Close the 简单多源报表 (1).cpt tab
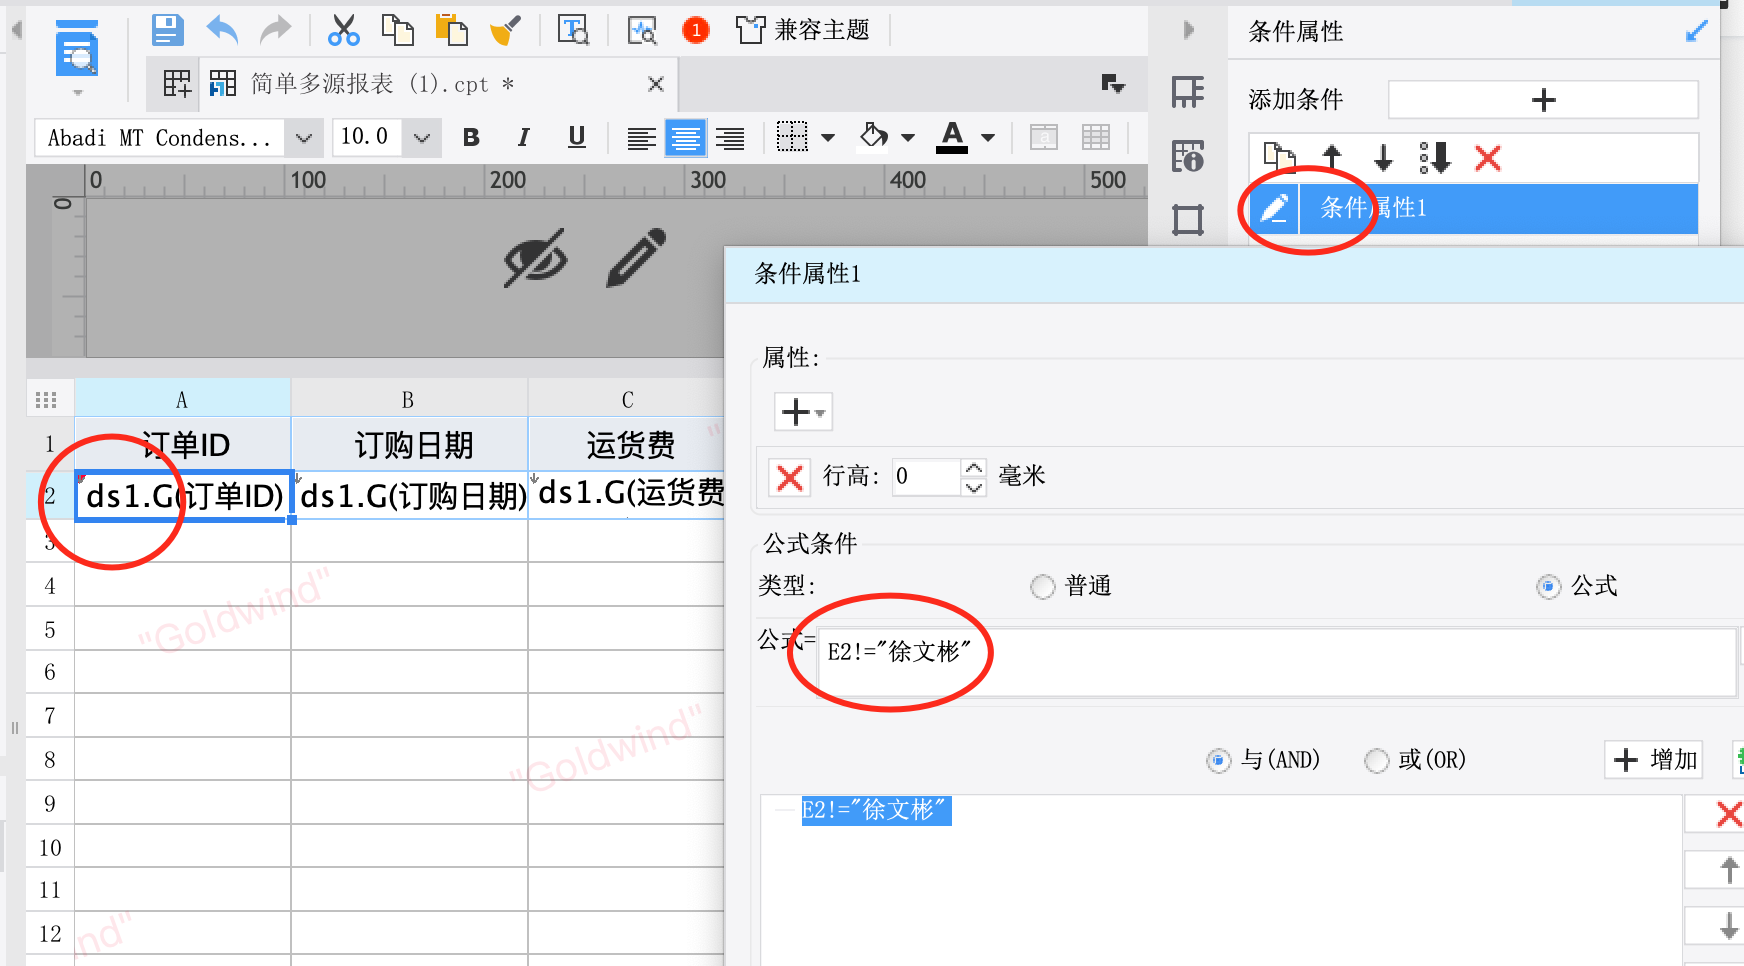The height and width of the screenshot is (966, 1744). pyautogui.click(x=656, y=84)
